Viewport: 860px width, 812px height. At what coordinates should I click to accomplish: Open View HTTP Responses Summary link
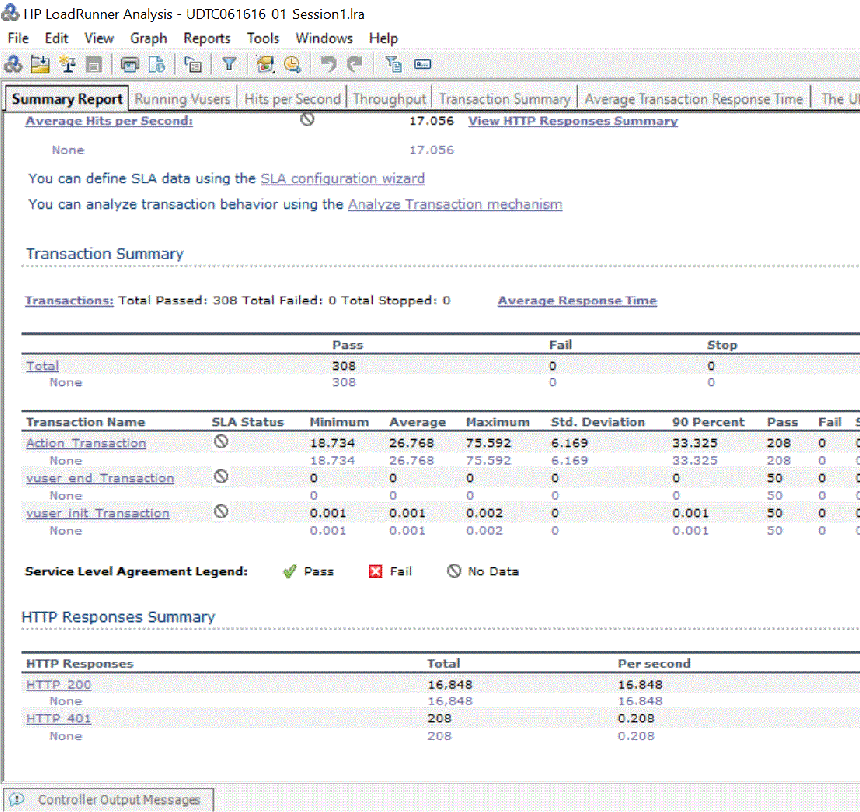point(572,121)
